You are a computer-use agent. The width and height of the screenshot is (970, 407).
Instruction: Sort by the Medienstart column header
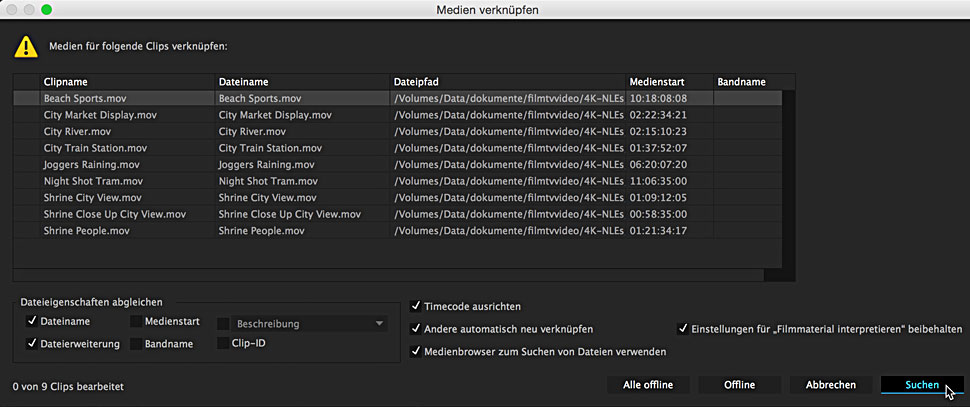[x=669, y=81]
